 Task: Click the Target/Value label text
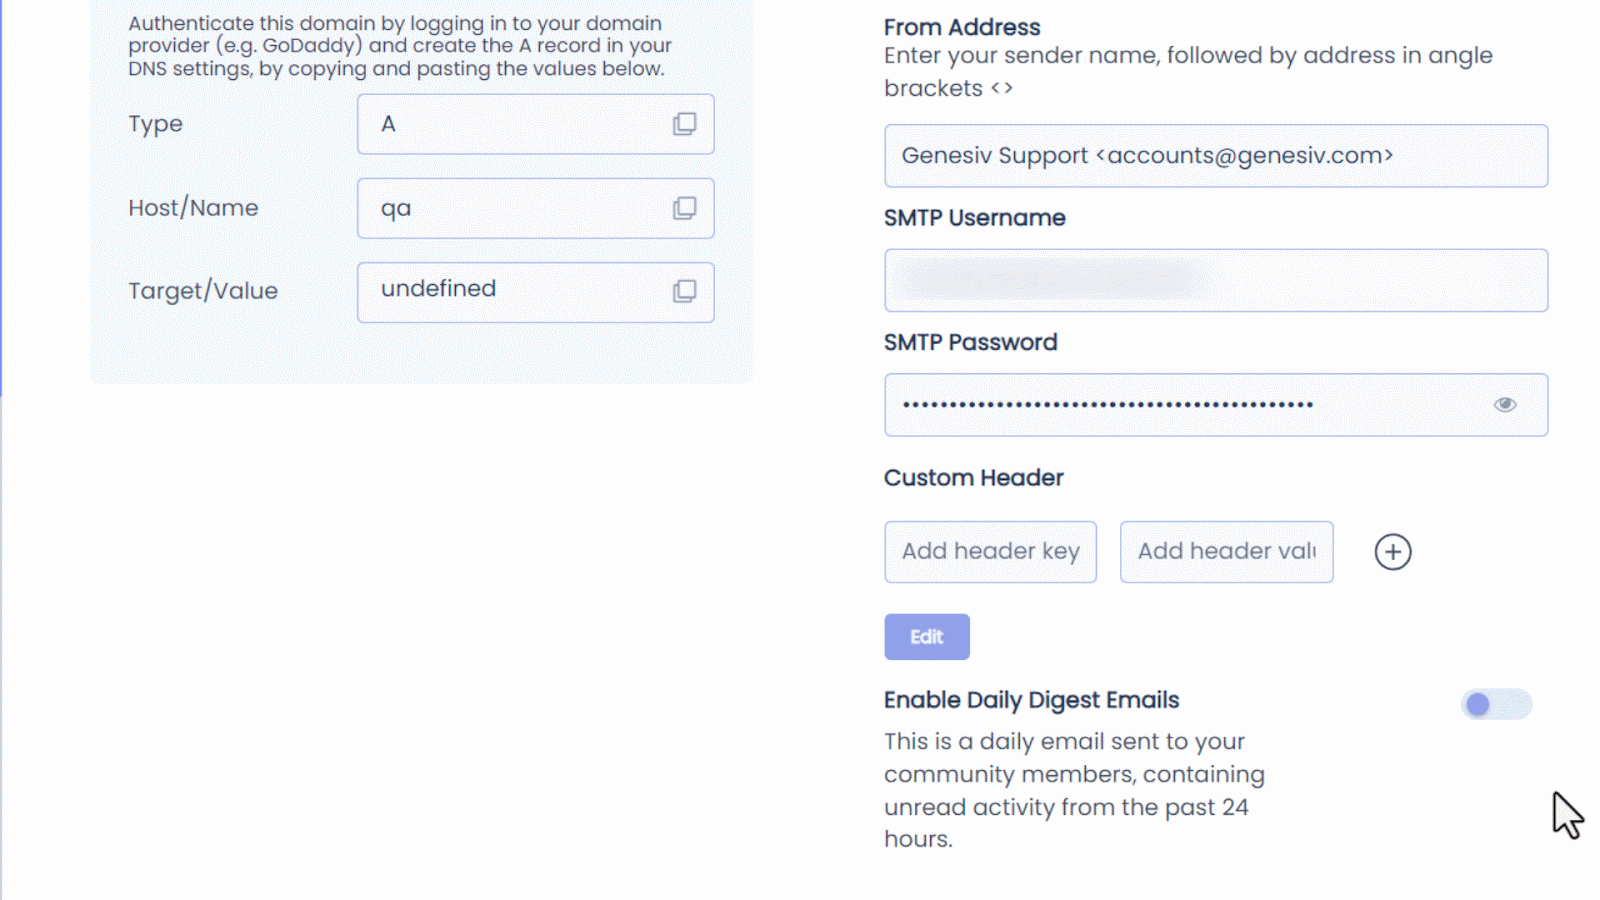(x=203, y=291)
